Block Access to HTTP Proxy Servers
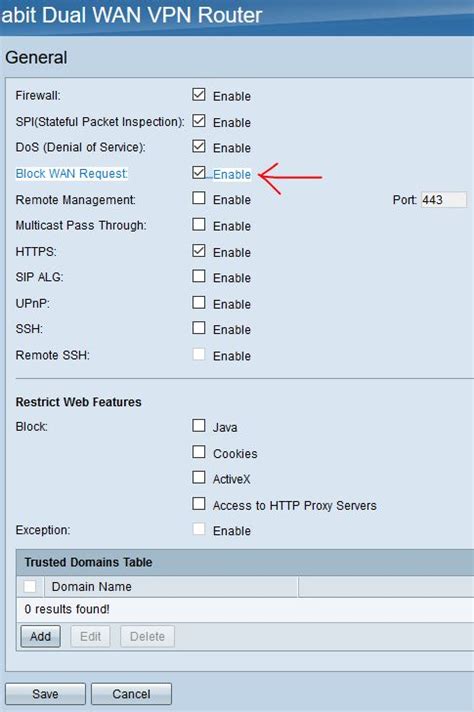The height and width of the screenshot is (712, 474). click(x=199, y=504)
